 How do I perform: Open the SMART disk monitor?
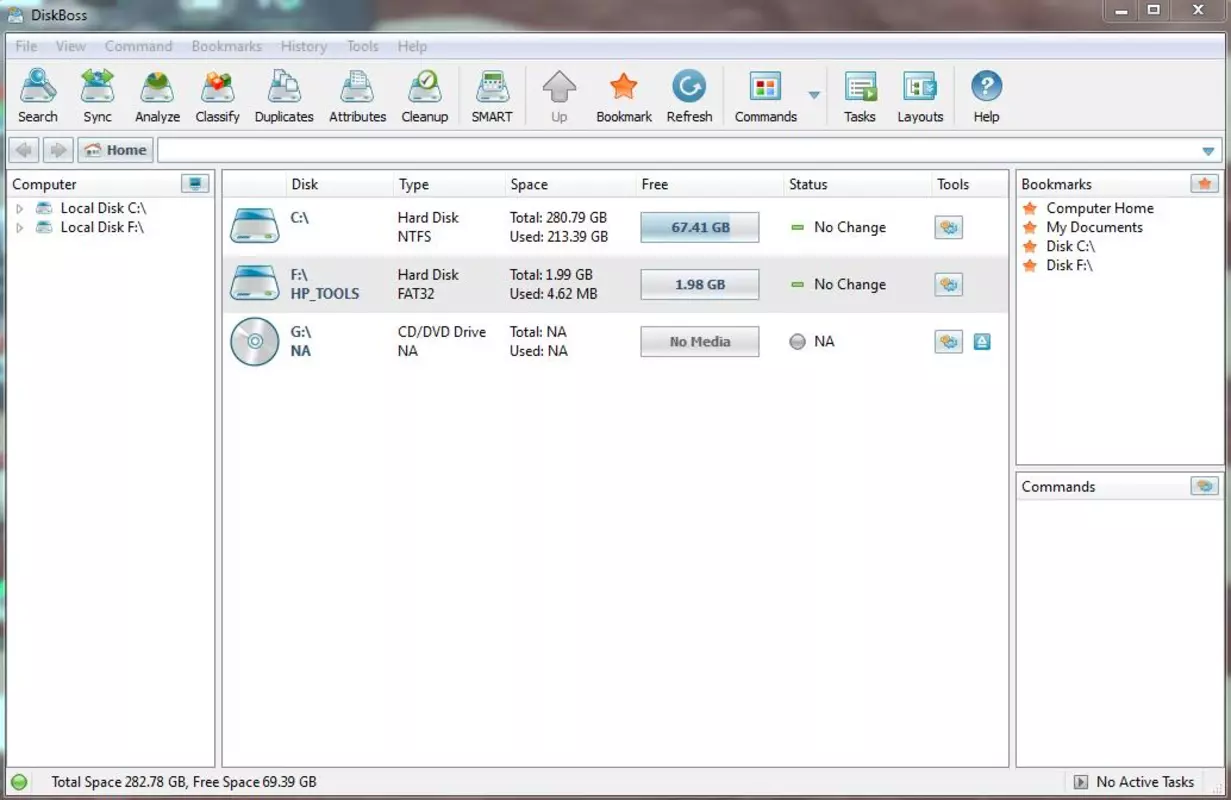pos(492,96)
